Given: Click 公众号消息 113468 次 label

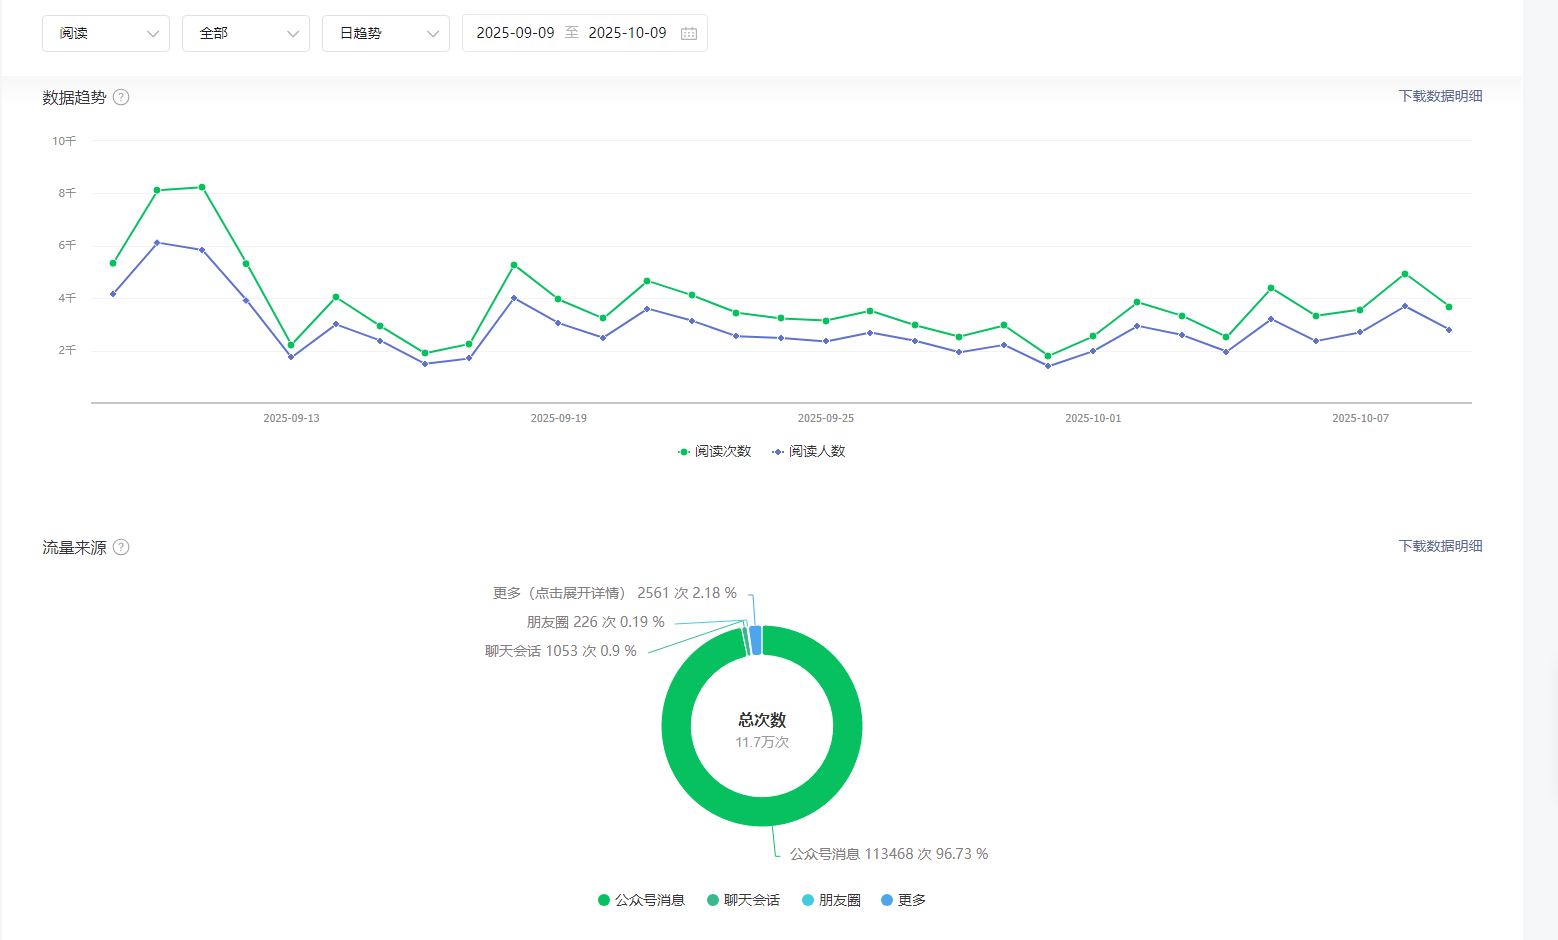Looking at the screenshot, I should point(889,854).
